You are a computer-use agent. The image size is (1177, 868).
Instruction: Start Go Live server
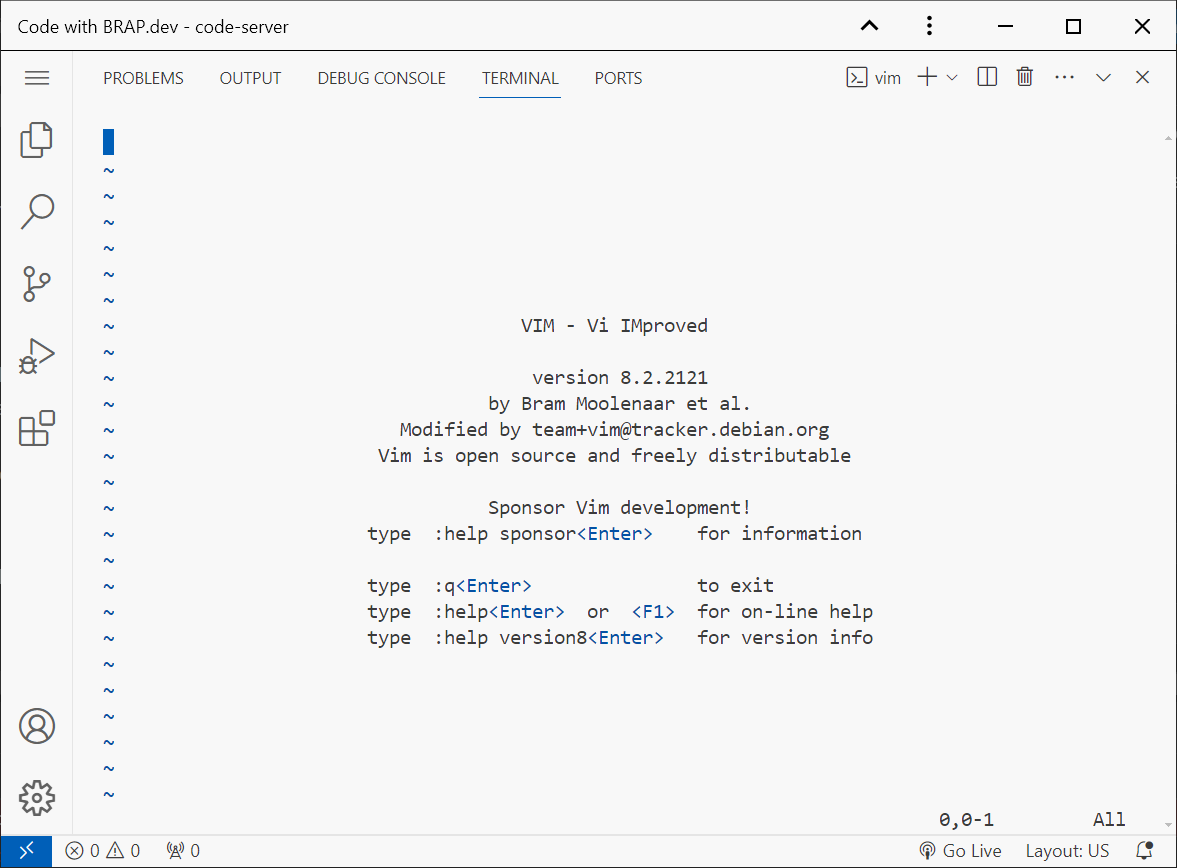[960, 850]
